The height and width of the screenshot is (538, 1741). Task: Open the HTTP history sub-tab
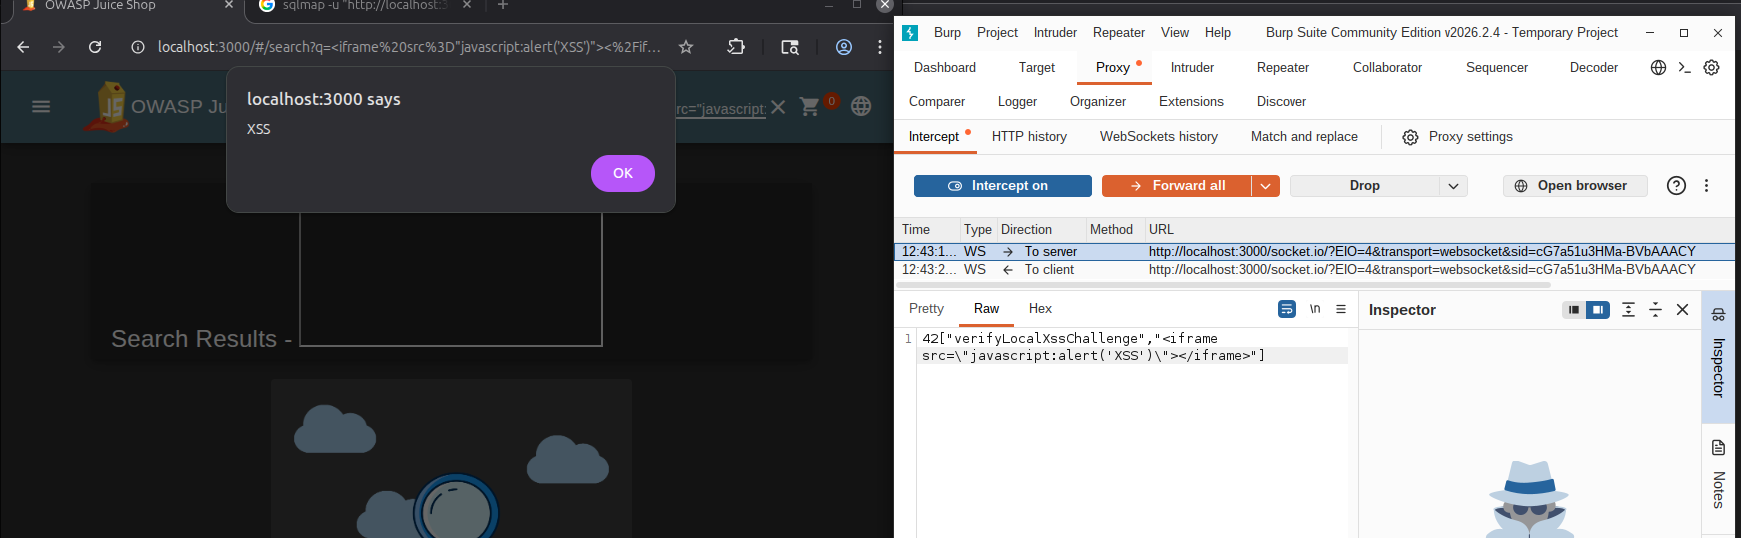point(1029,136)
